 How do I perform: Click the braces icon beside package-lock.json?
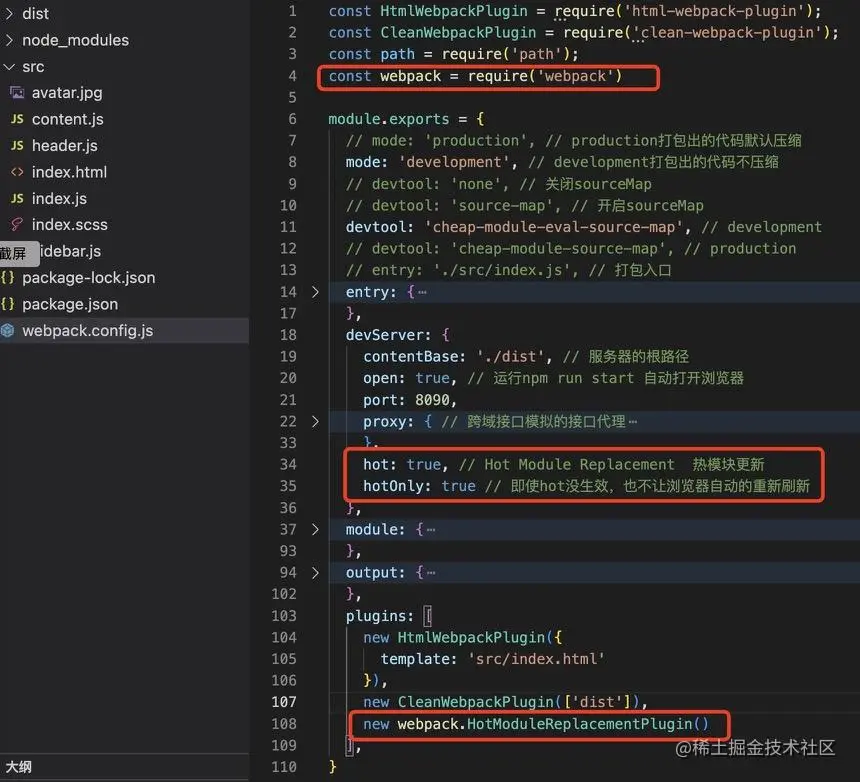[x=8, y=277]
